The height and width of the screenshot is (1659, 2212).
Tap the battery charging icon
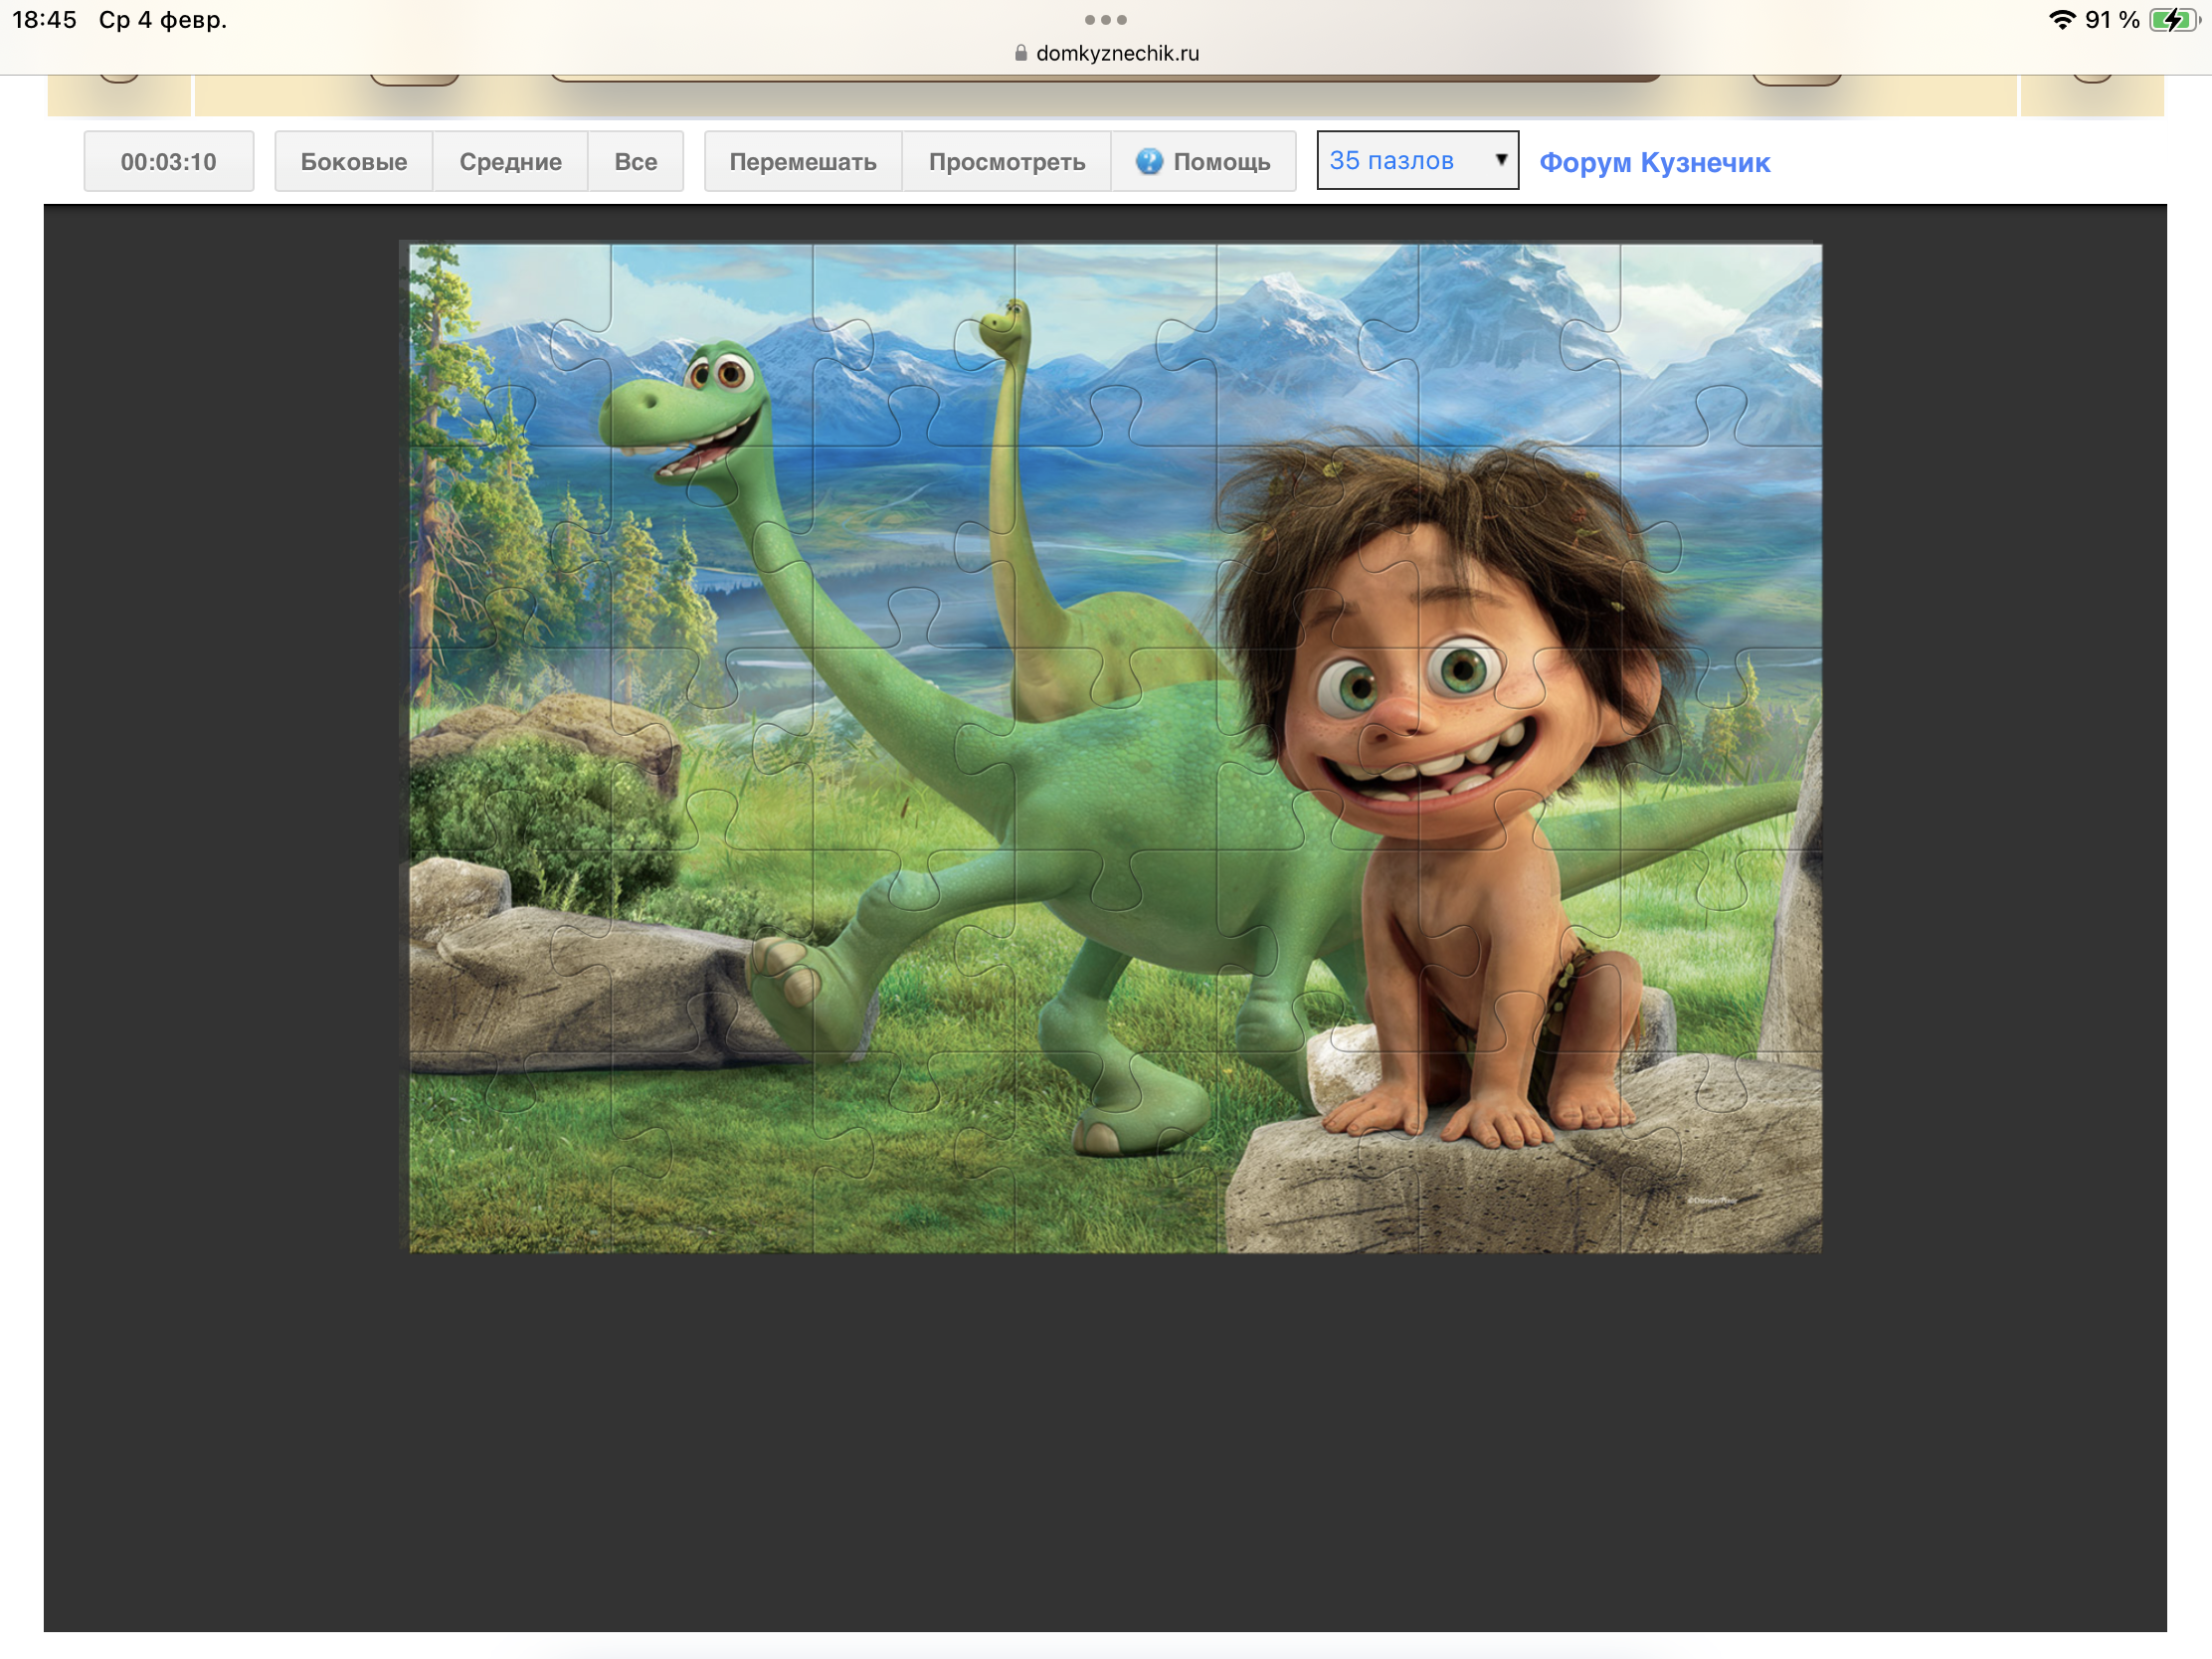point(2173,19)
